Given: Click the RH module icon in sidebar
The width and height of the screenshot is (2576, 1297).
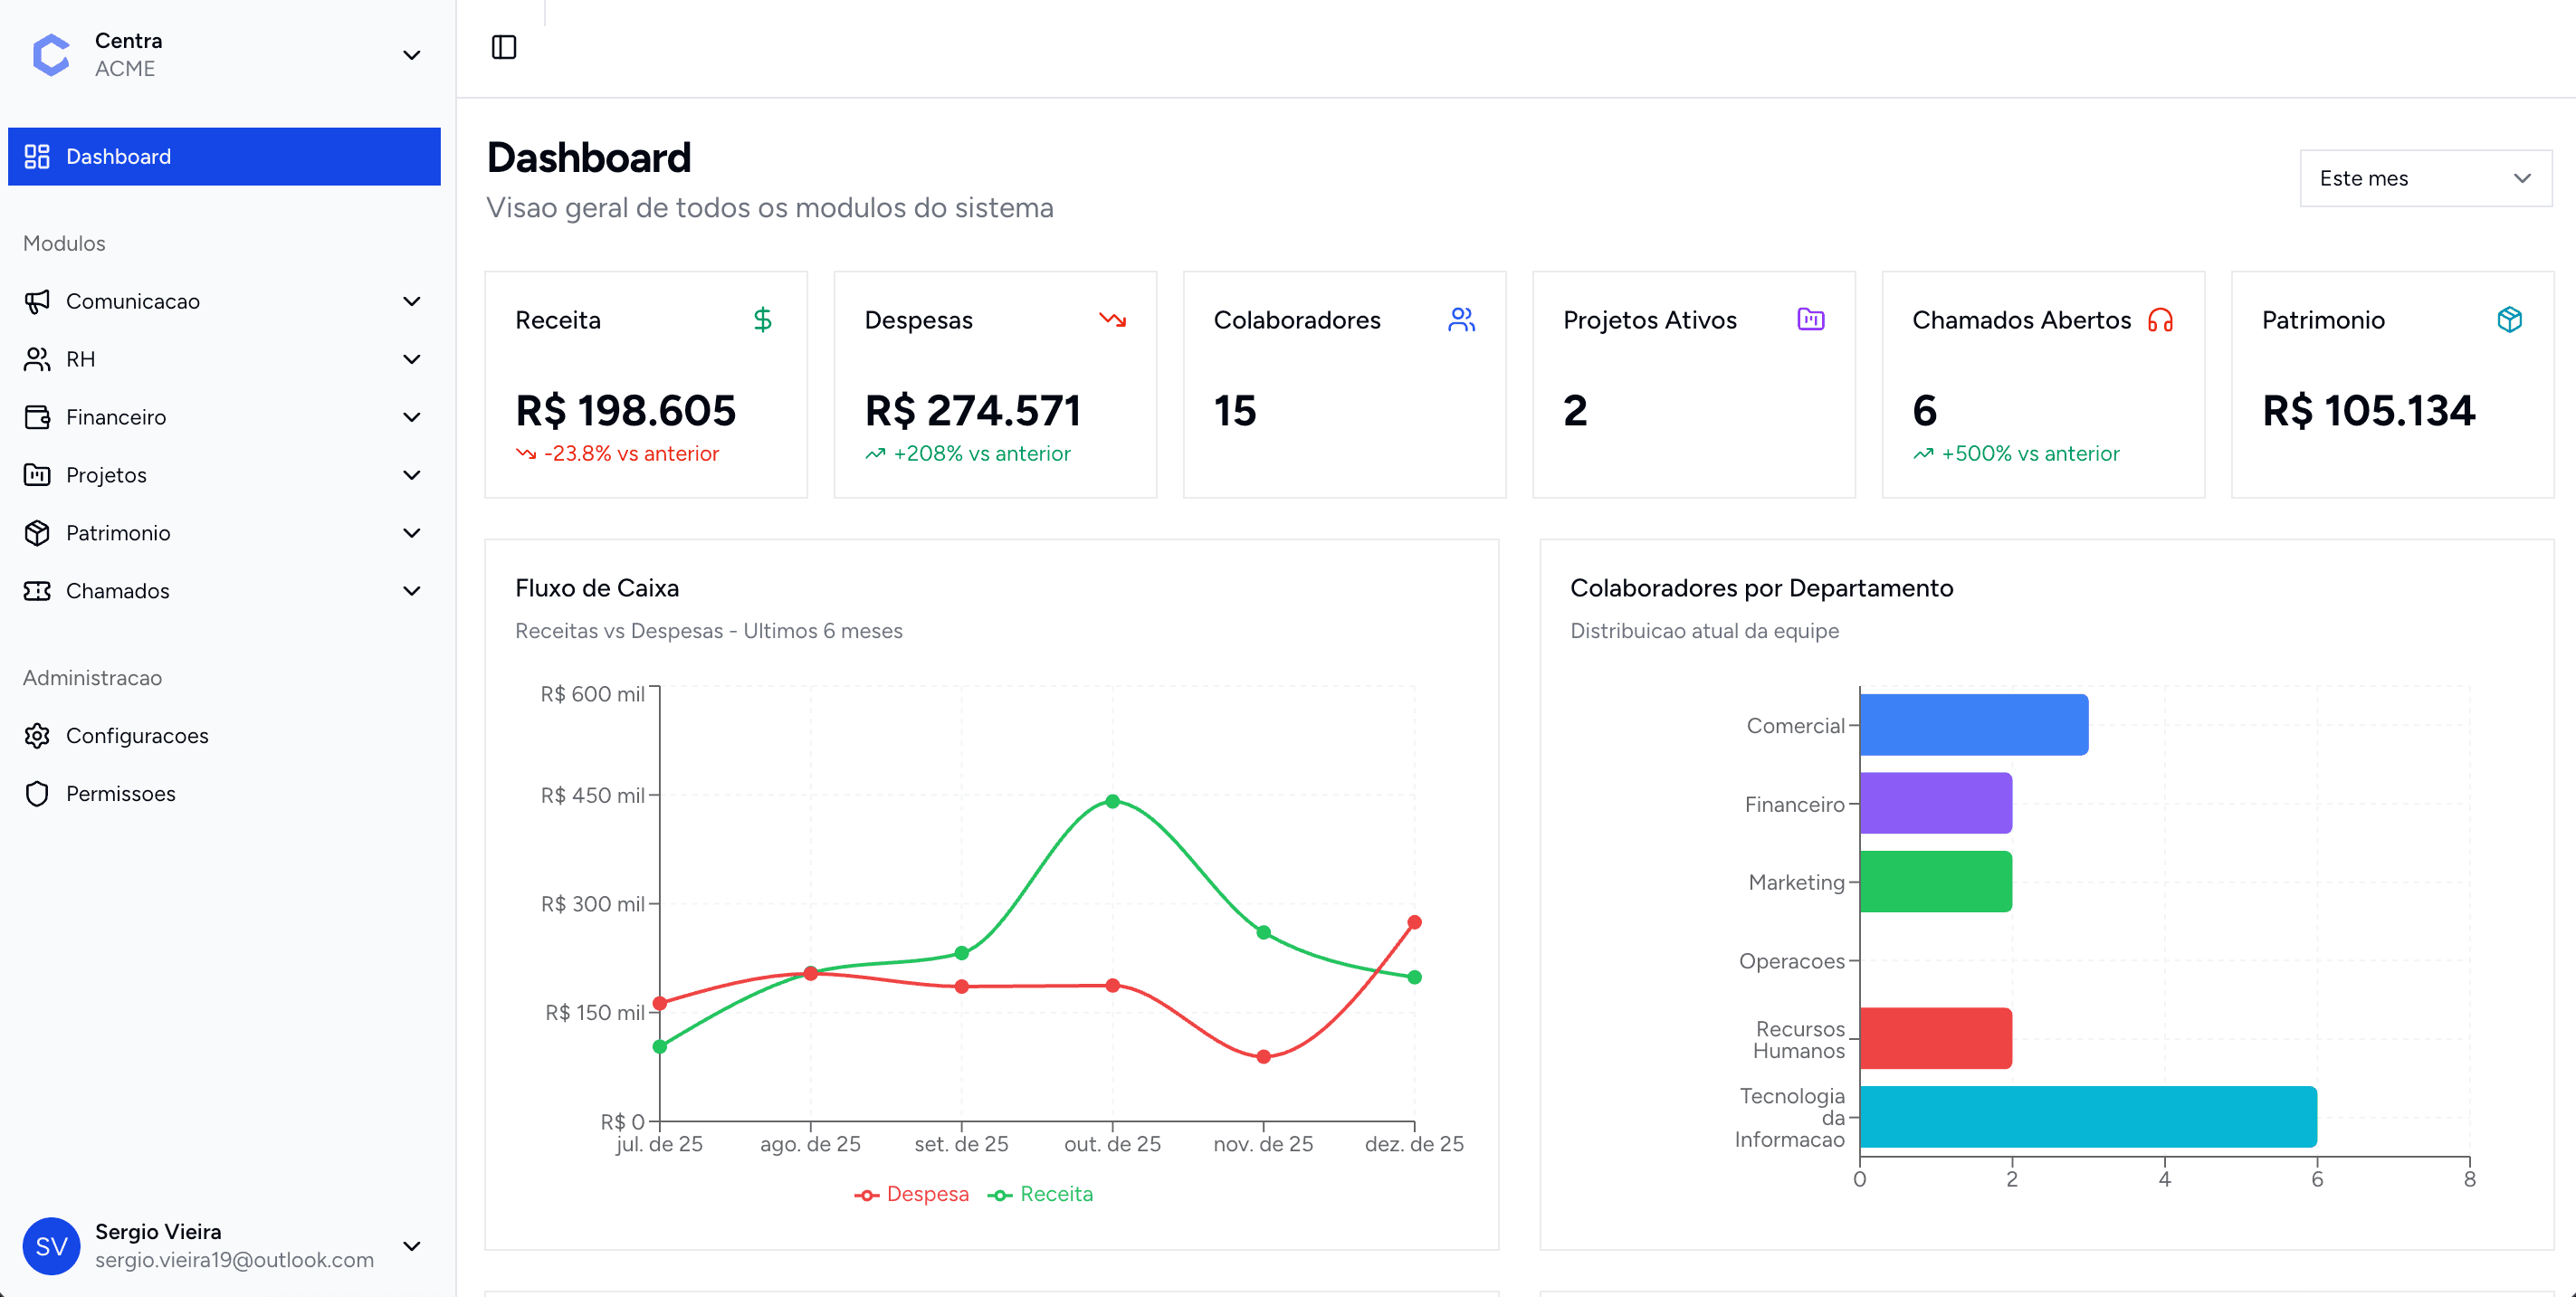Looking at the screenshot, I should point(37,359).
